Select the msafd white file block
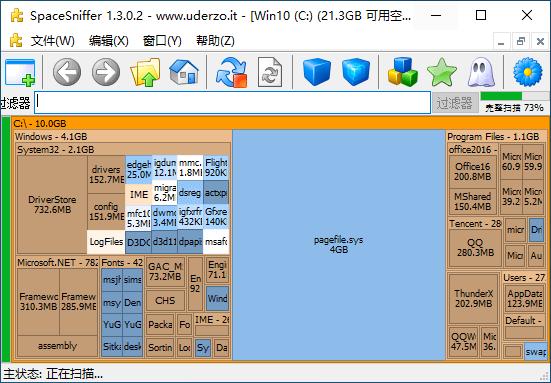Screen dimensions: 551x383 coord(216,242)
